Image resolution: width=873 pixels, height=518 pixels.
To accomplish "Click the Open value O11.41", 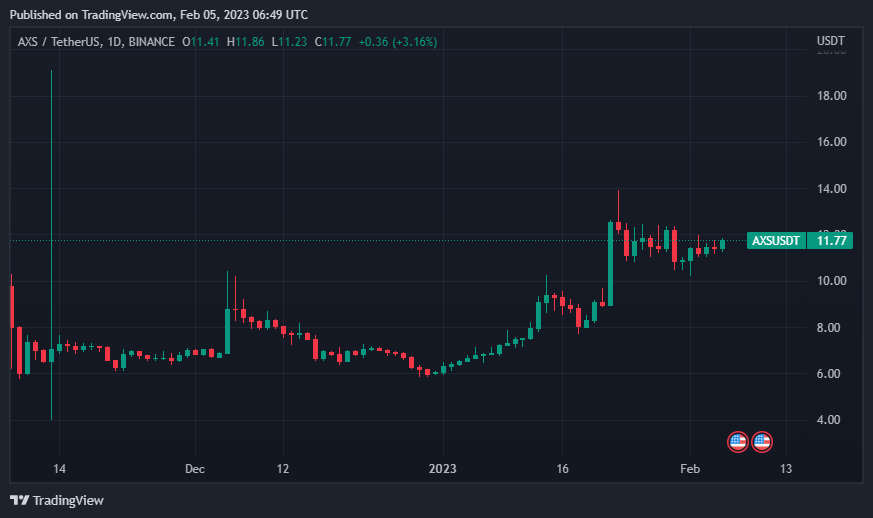I will [x=200, y=42].
